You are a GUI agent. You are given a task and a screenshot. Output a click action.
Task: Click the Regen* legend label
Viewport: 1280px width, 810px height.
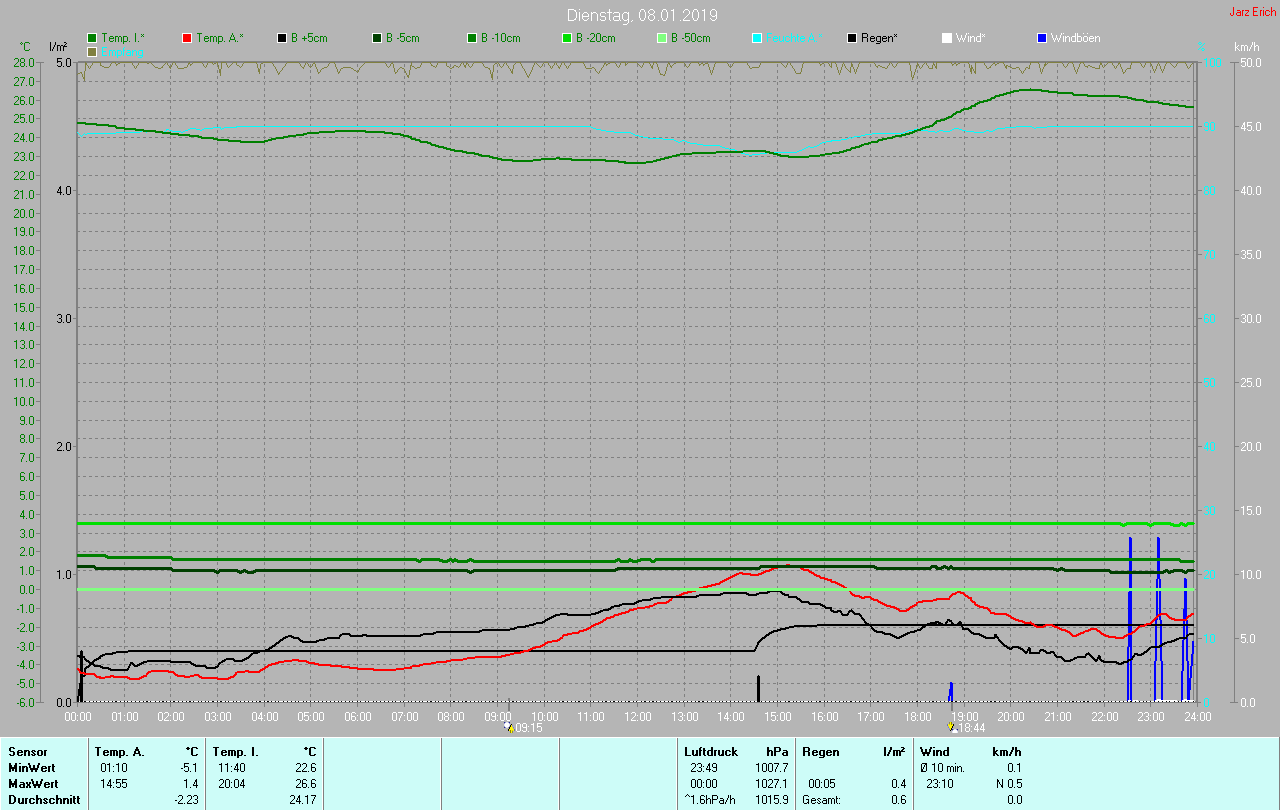[879, 38]
